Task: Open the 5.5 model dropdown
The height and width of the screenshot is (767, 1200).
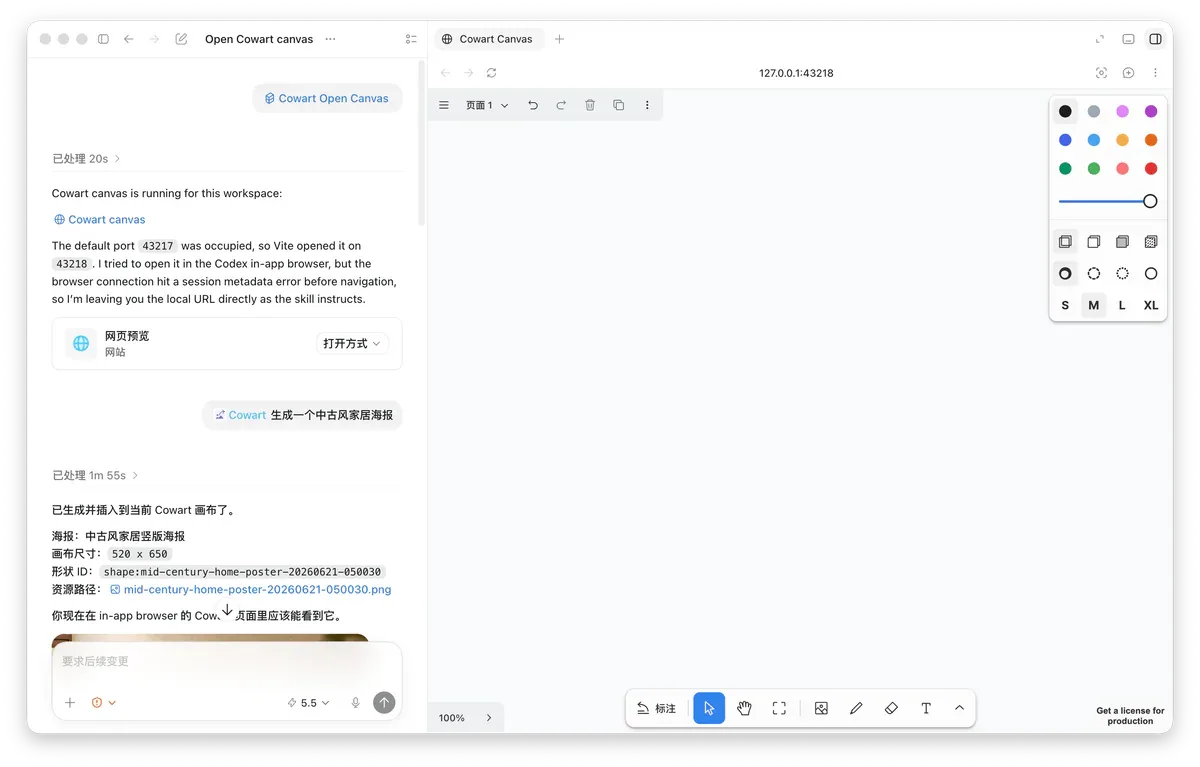Action: [308, 703]
